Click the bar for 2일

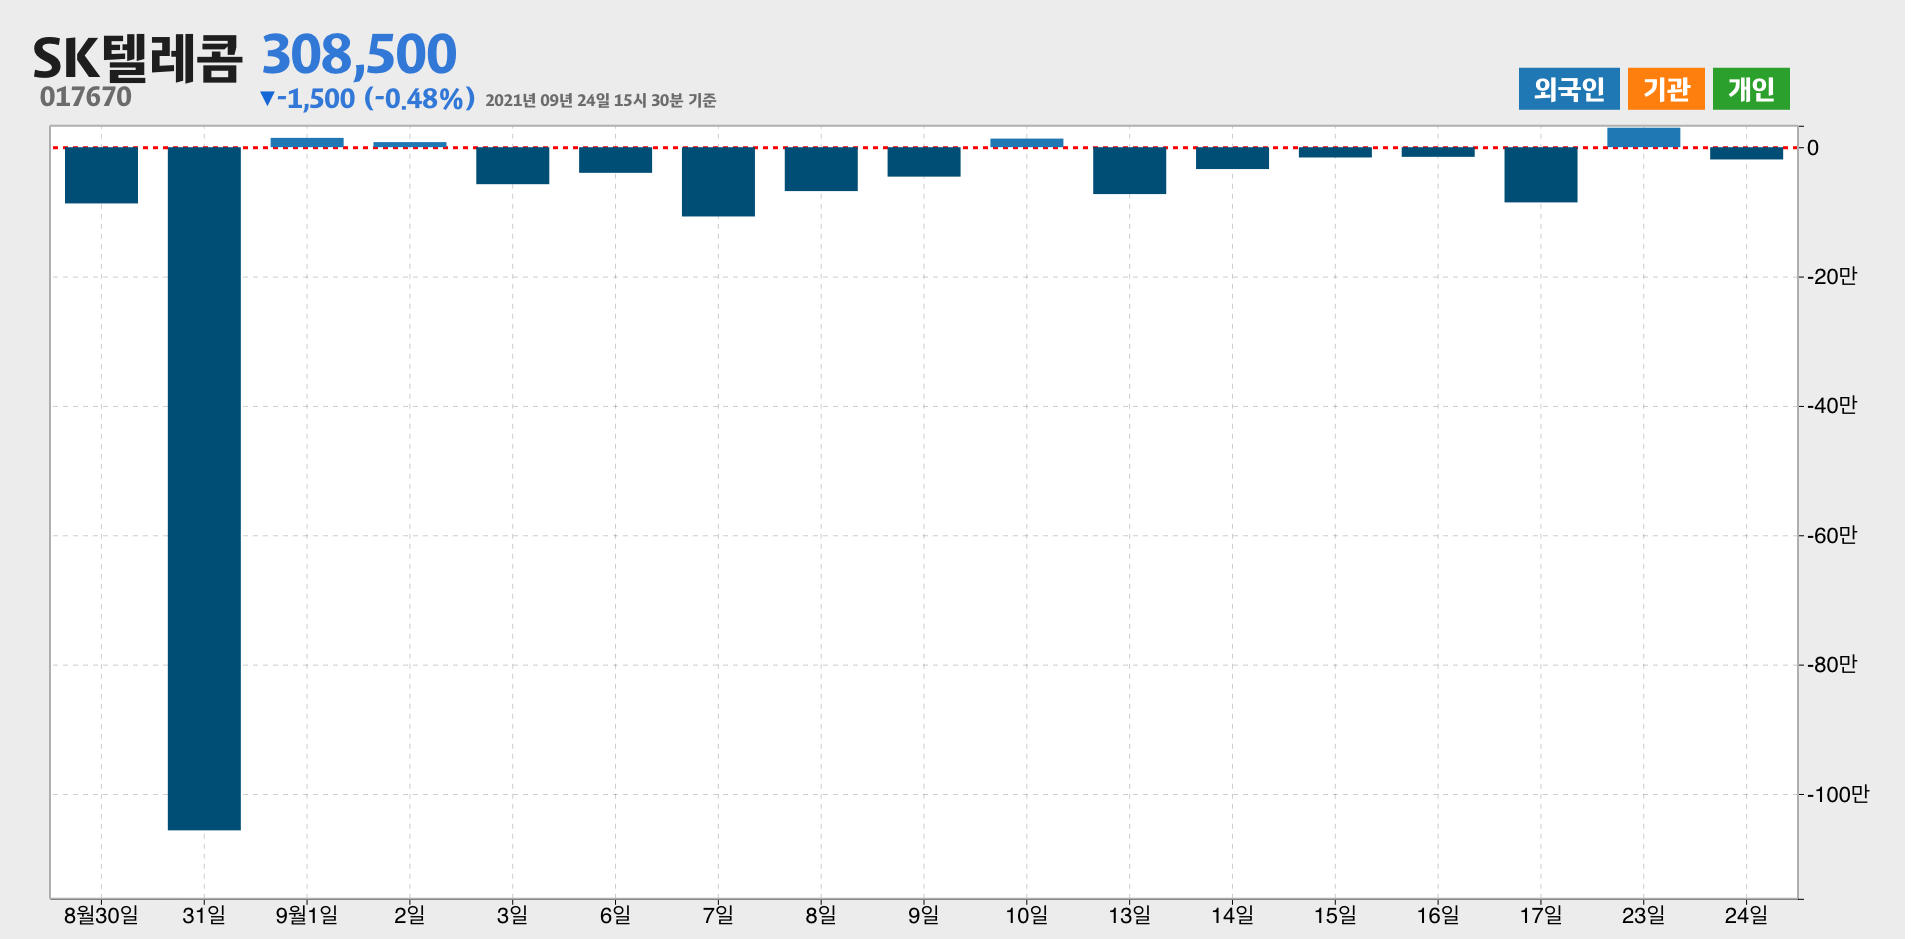point(410,145)
